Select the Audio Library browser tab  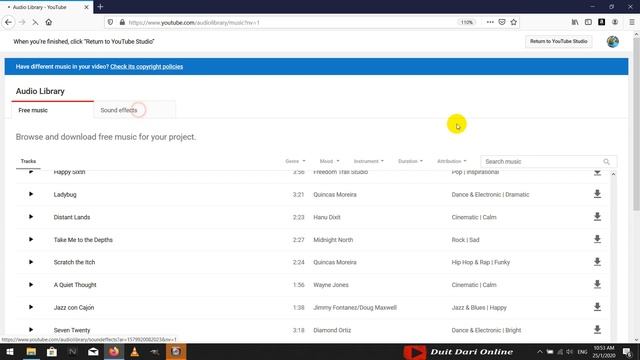47,7
